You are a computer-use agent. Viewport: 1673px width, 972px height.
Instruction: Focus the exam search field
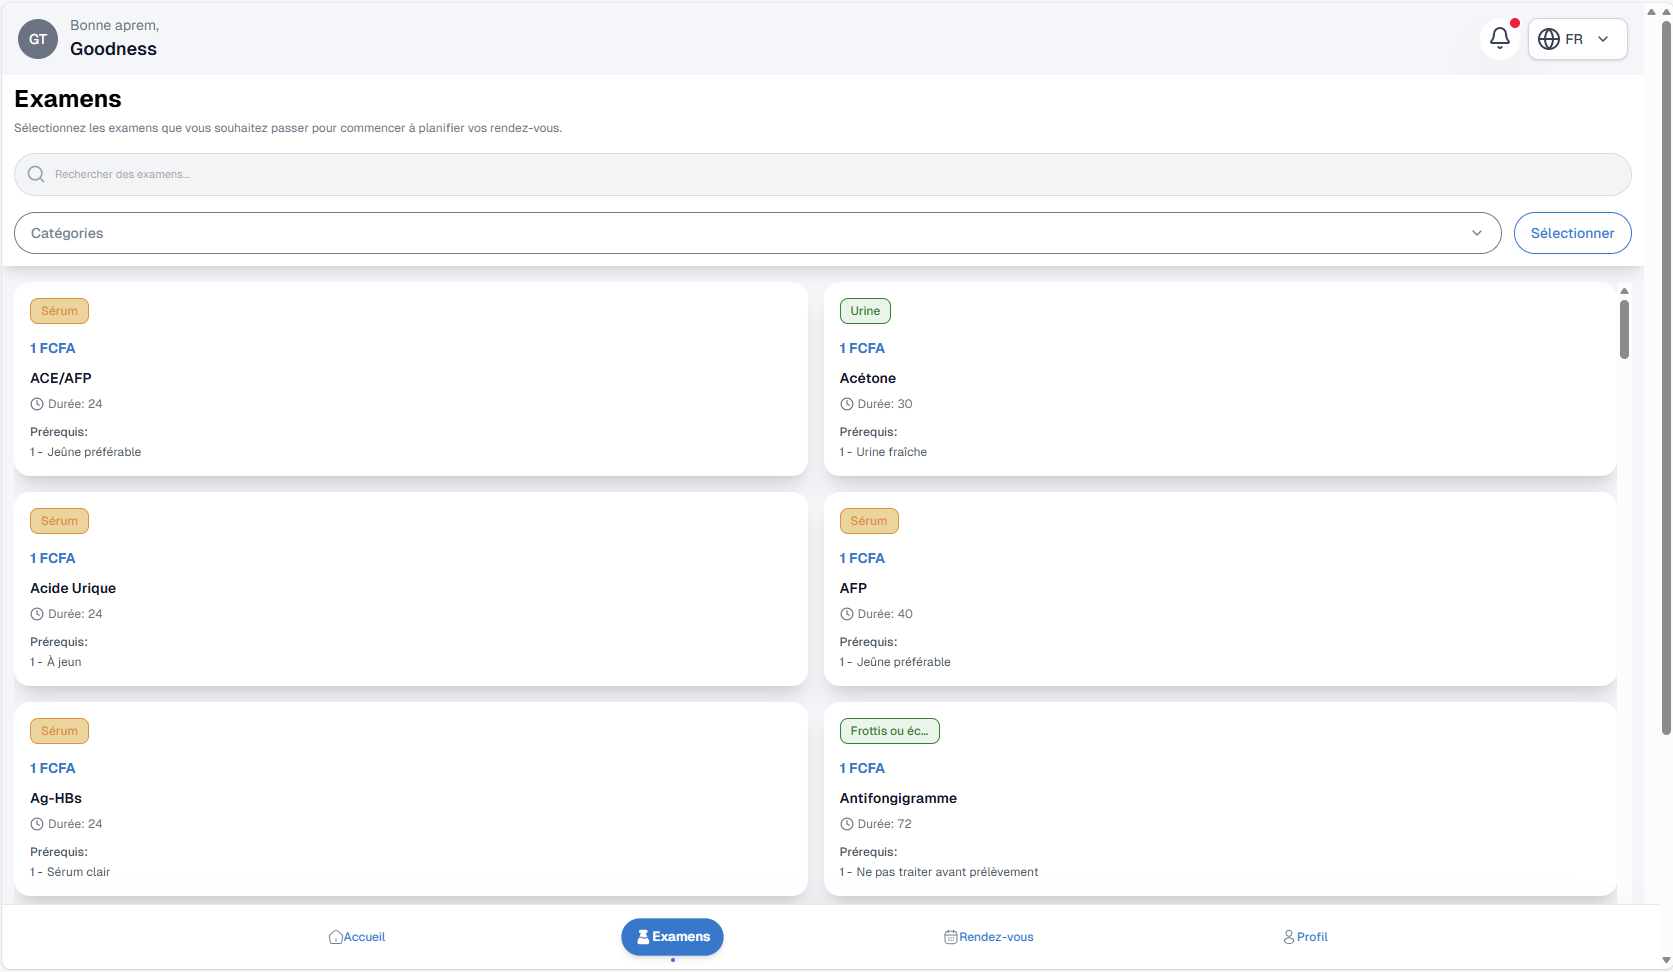click(822, 174)
